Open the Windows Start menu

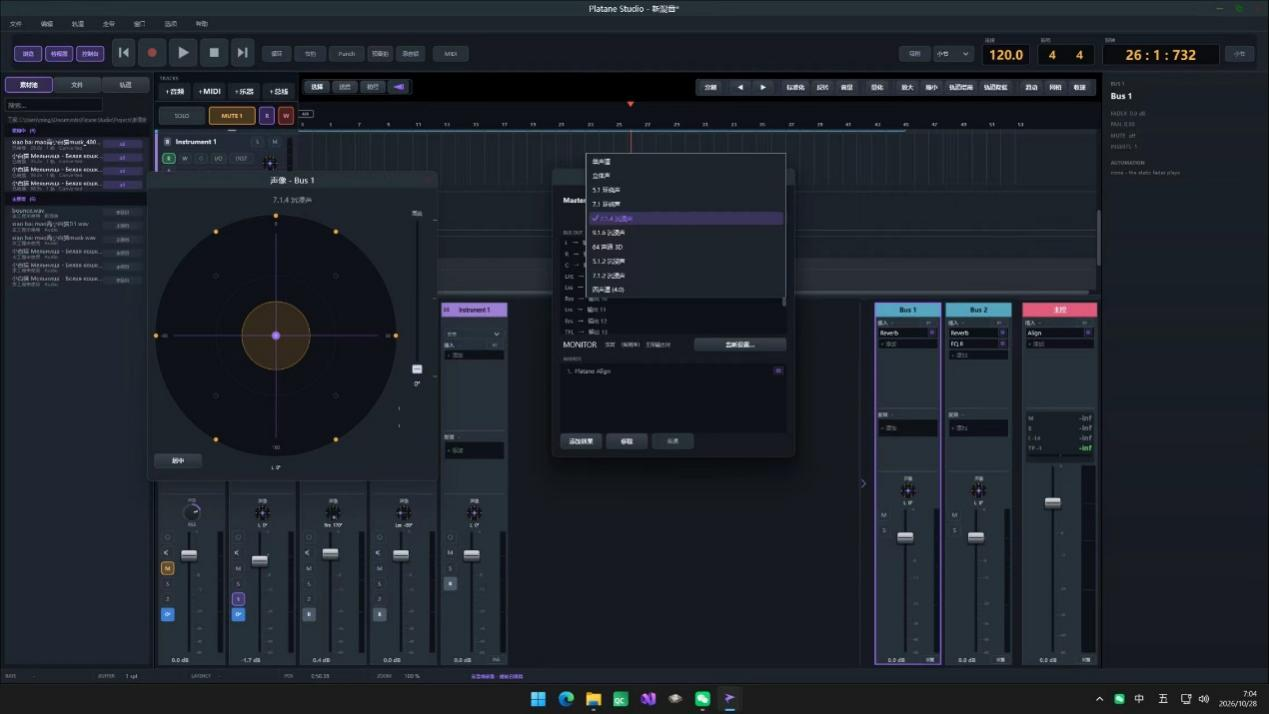point(538,699)
